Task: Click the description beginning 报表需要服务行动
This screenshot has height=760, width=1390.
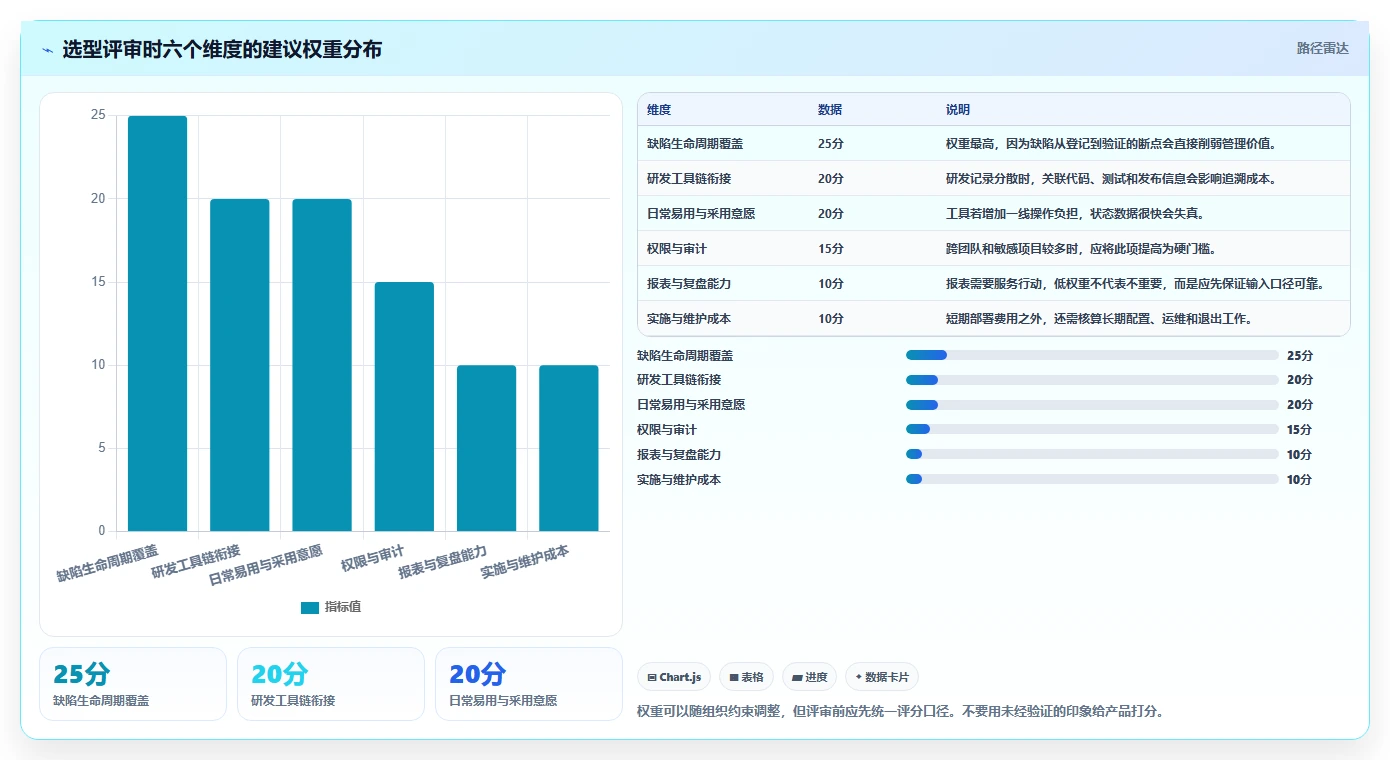Action: pos(1135,284)
